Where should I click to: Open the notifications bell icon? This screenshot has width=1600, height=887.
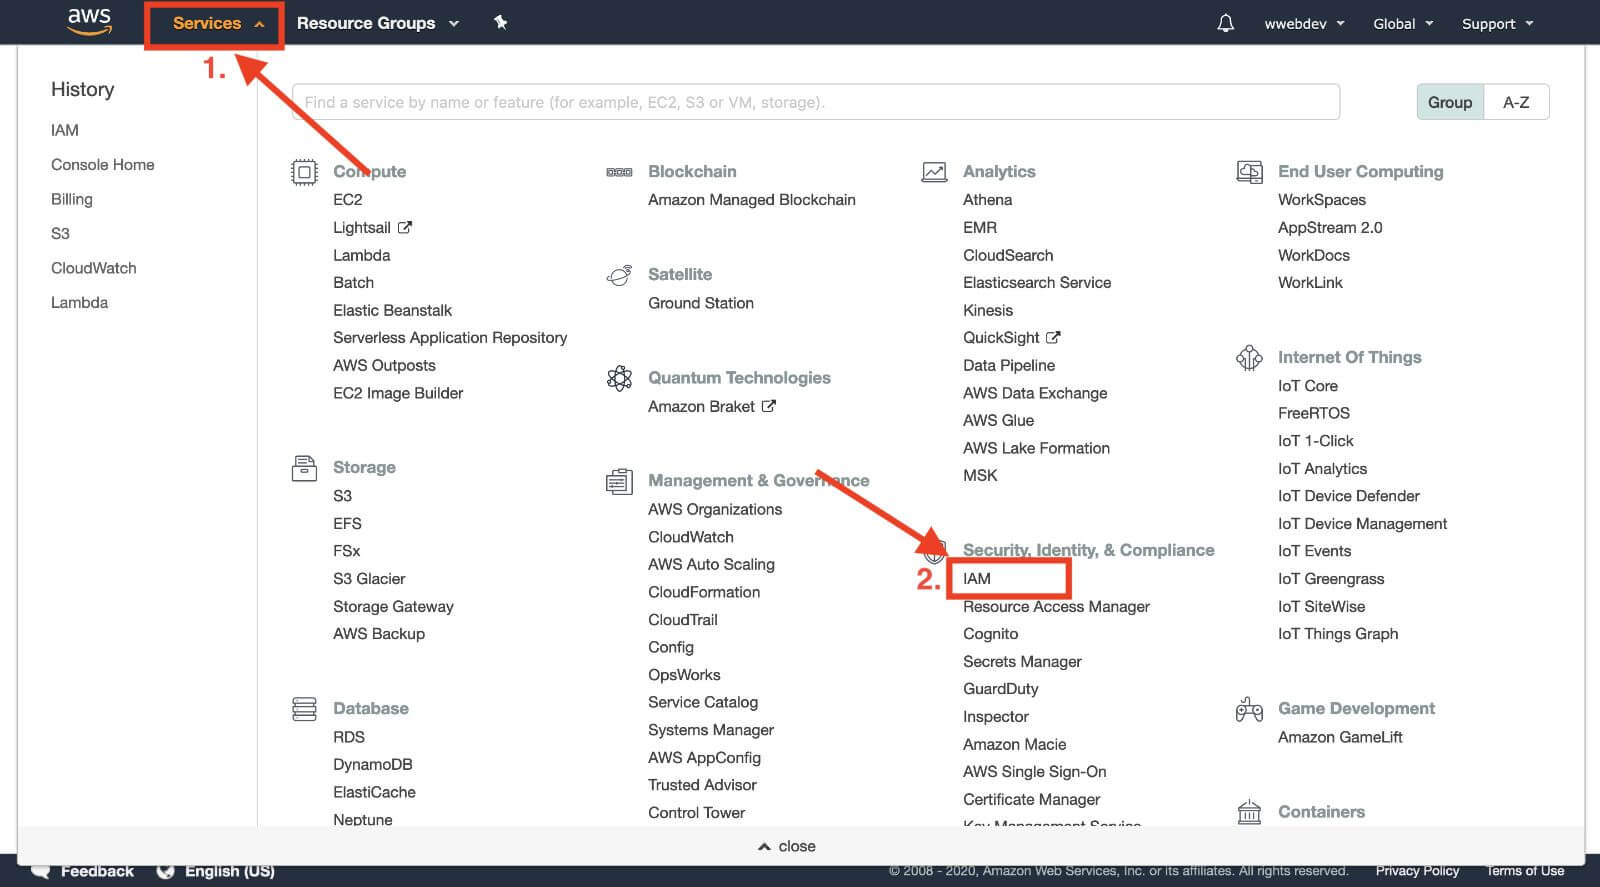pos(1225,23)
